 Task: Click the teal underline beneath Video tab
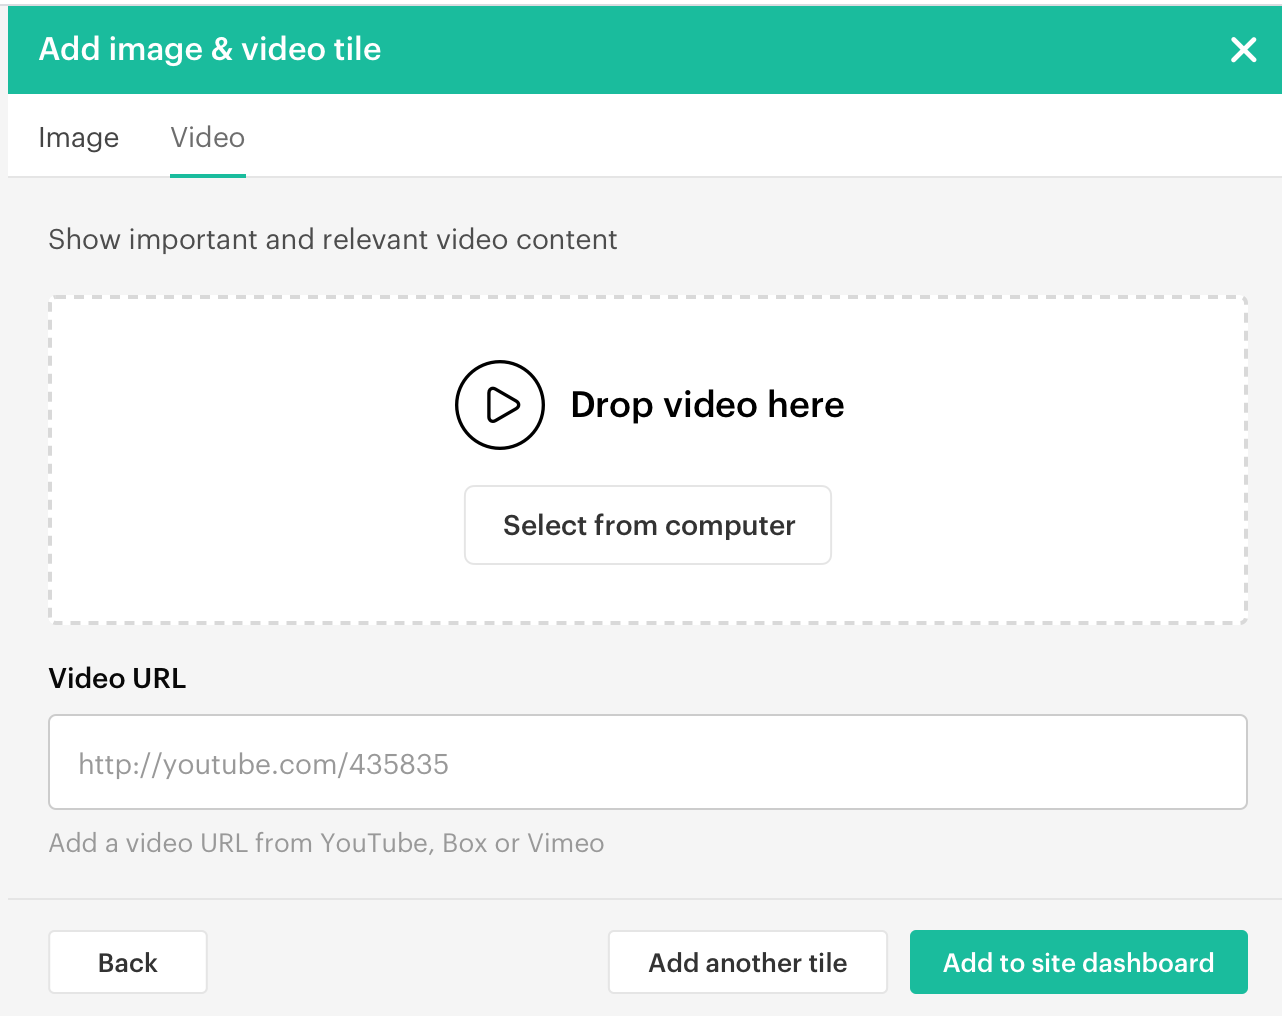coord(207,175)
